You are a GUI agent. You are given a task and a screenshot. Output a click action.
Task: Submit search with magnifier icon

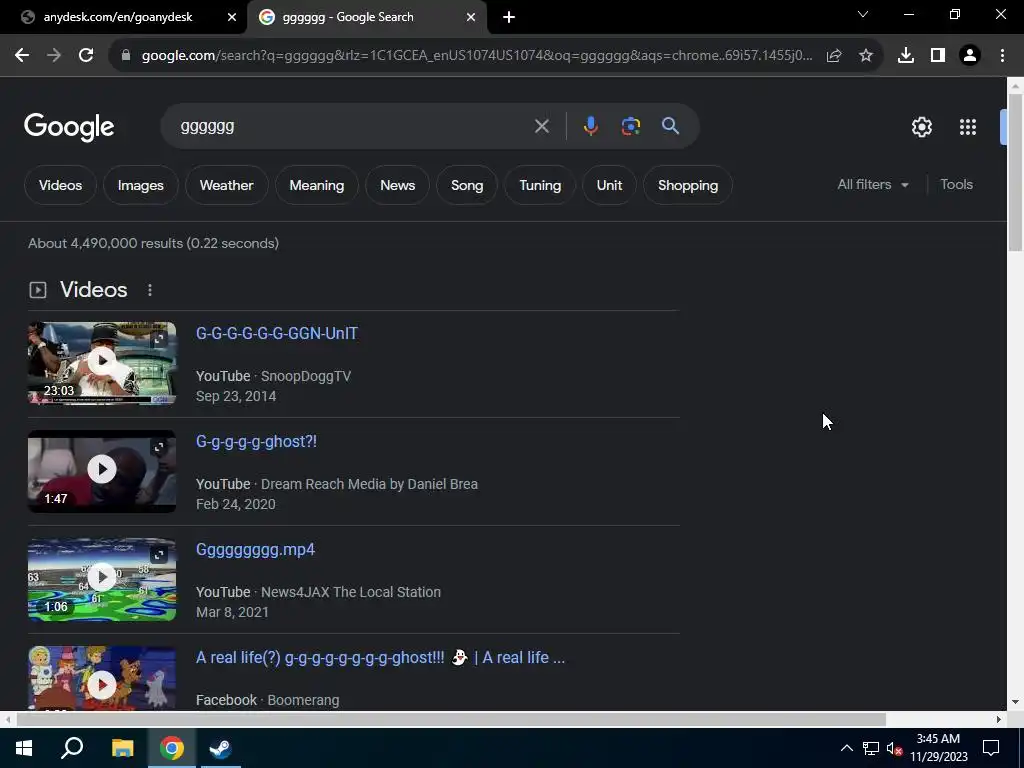[670, 126]
